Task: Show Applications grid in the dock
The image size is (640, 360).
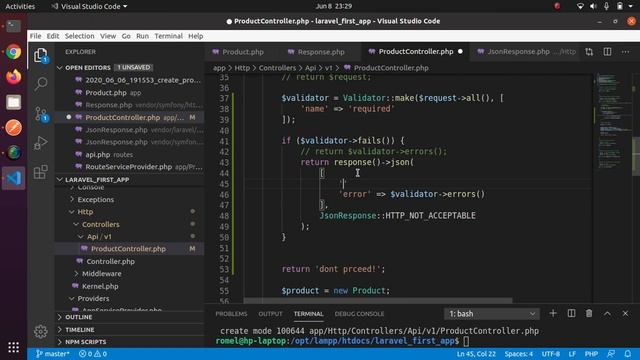Action: pyautogui.click(x=13, y=347)
